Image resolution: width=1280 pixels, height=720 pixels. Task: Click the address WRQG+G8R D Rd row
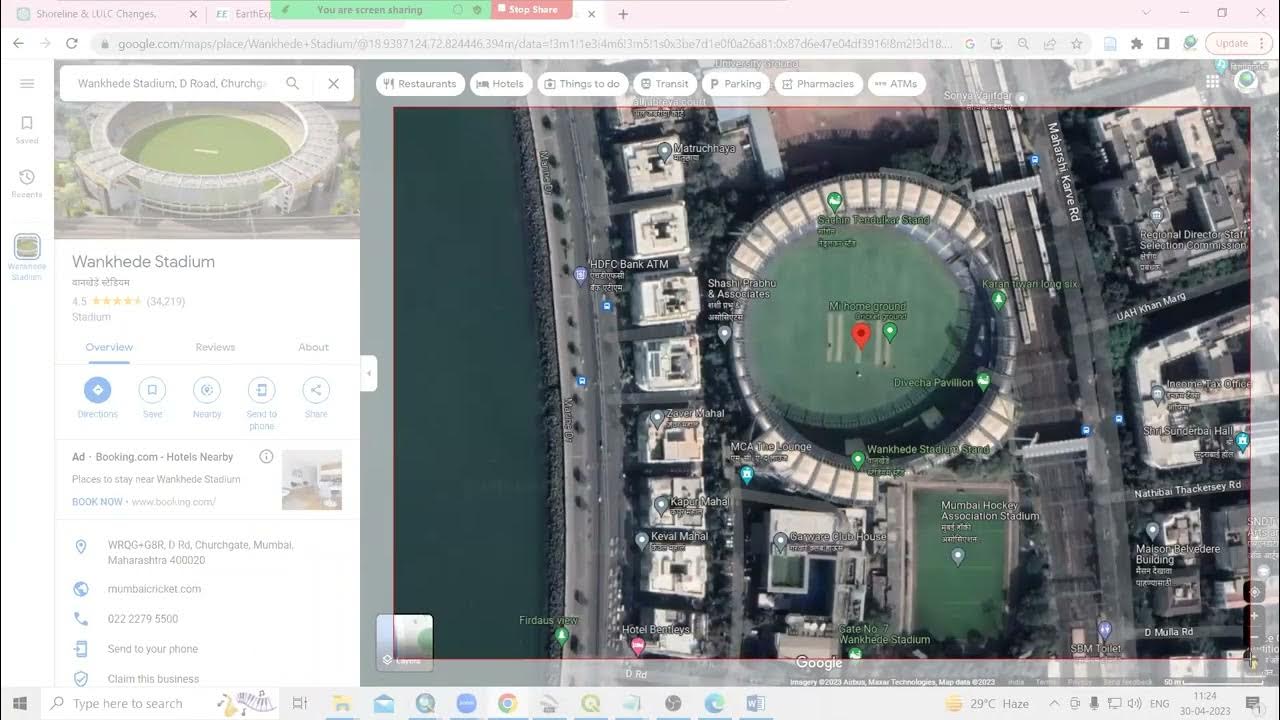pyautogui.click(x=207, y=553)
